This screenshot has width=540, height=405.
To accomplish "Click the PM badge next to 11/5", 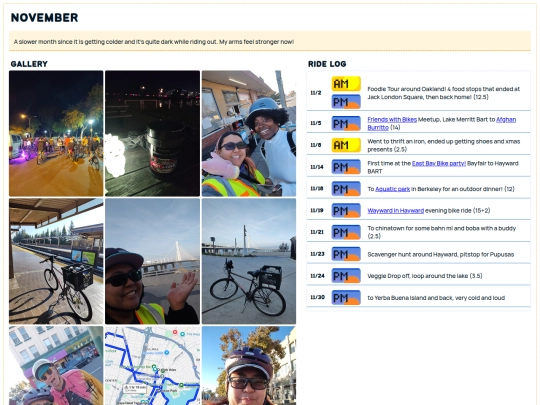I will (x=346, y=123).
